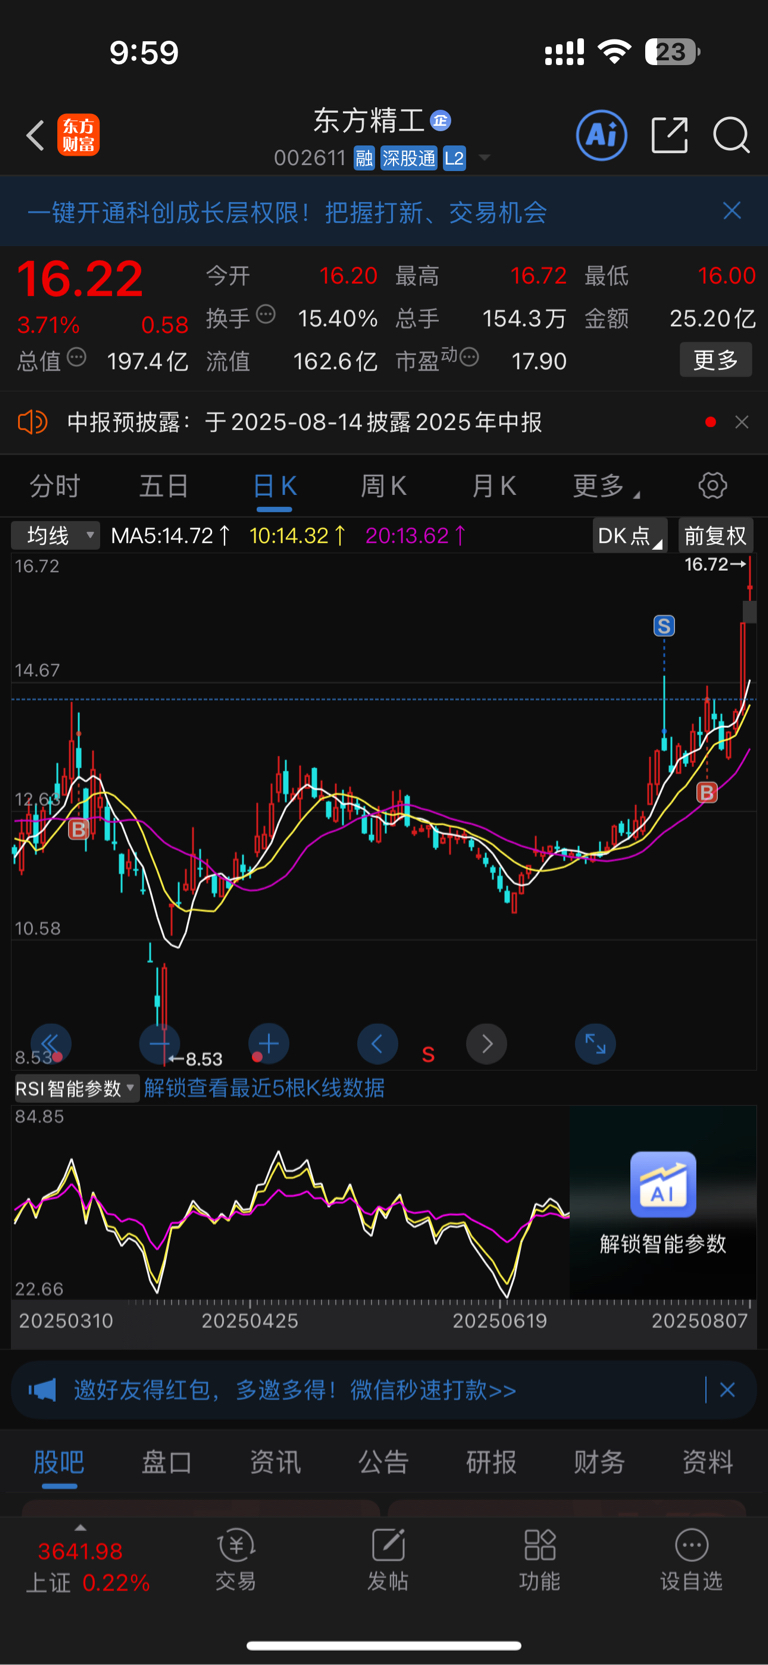Close the 科创成长层 banner
This screenshot has width=768, height=1665.
732,211
